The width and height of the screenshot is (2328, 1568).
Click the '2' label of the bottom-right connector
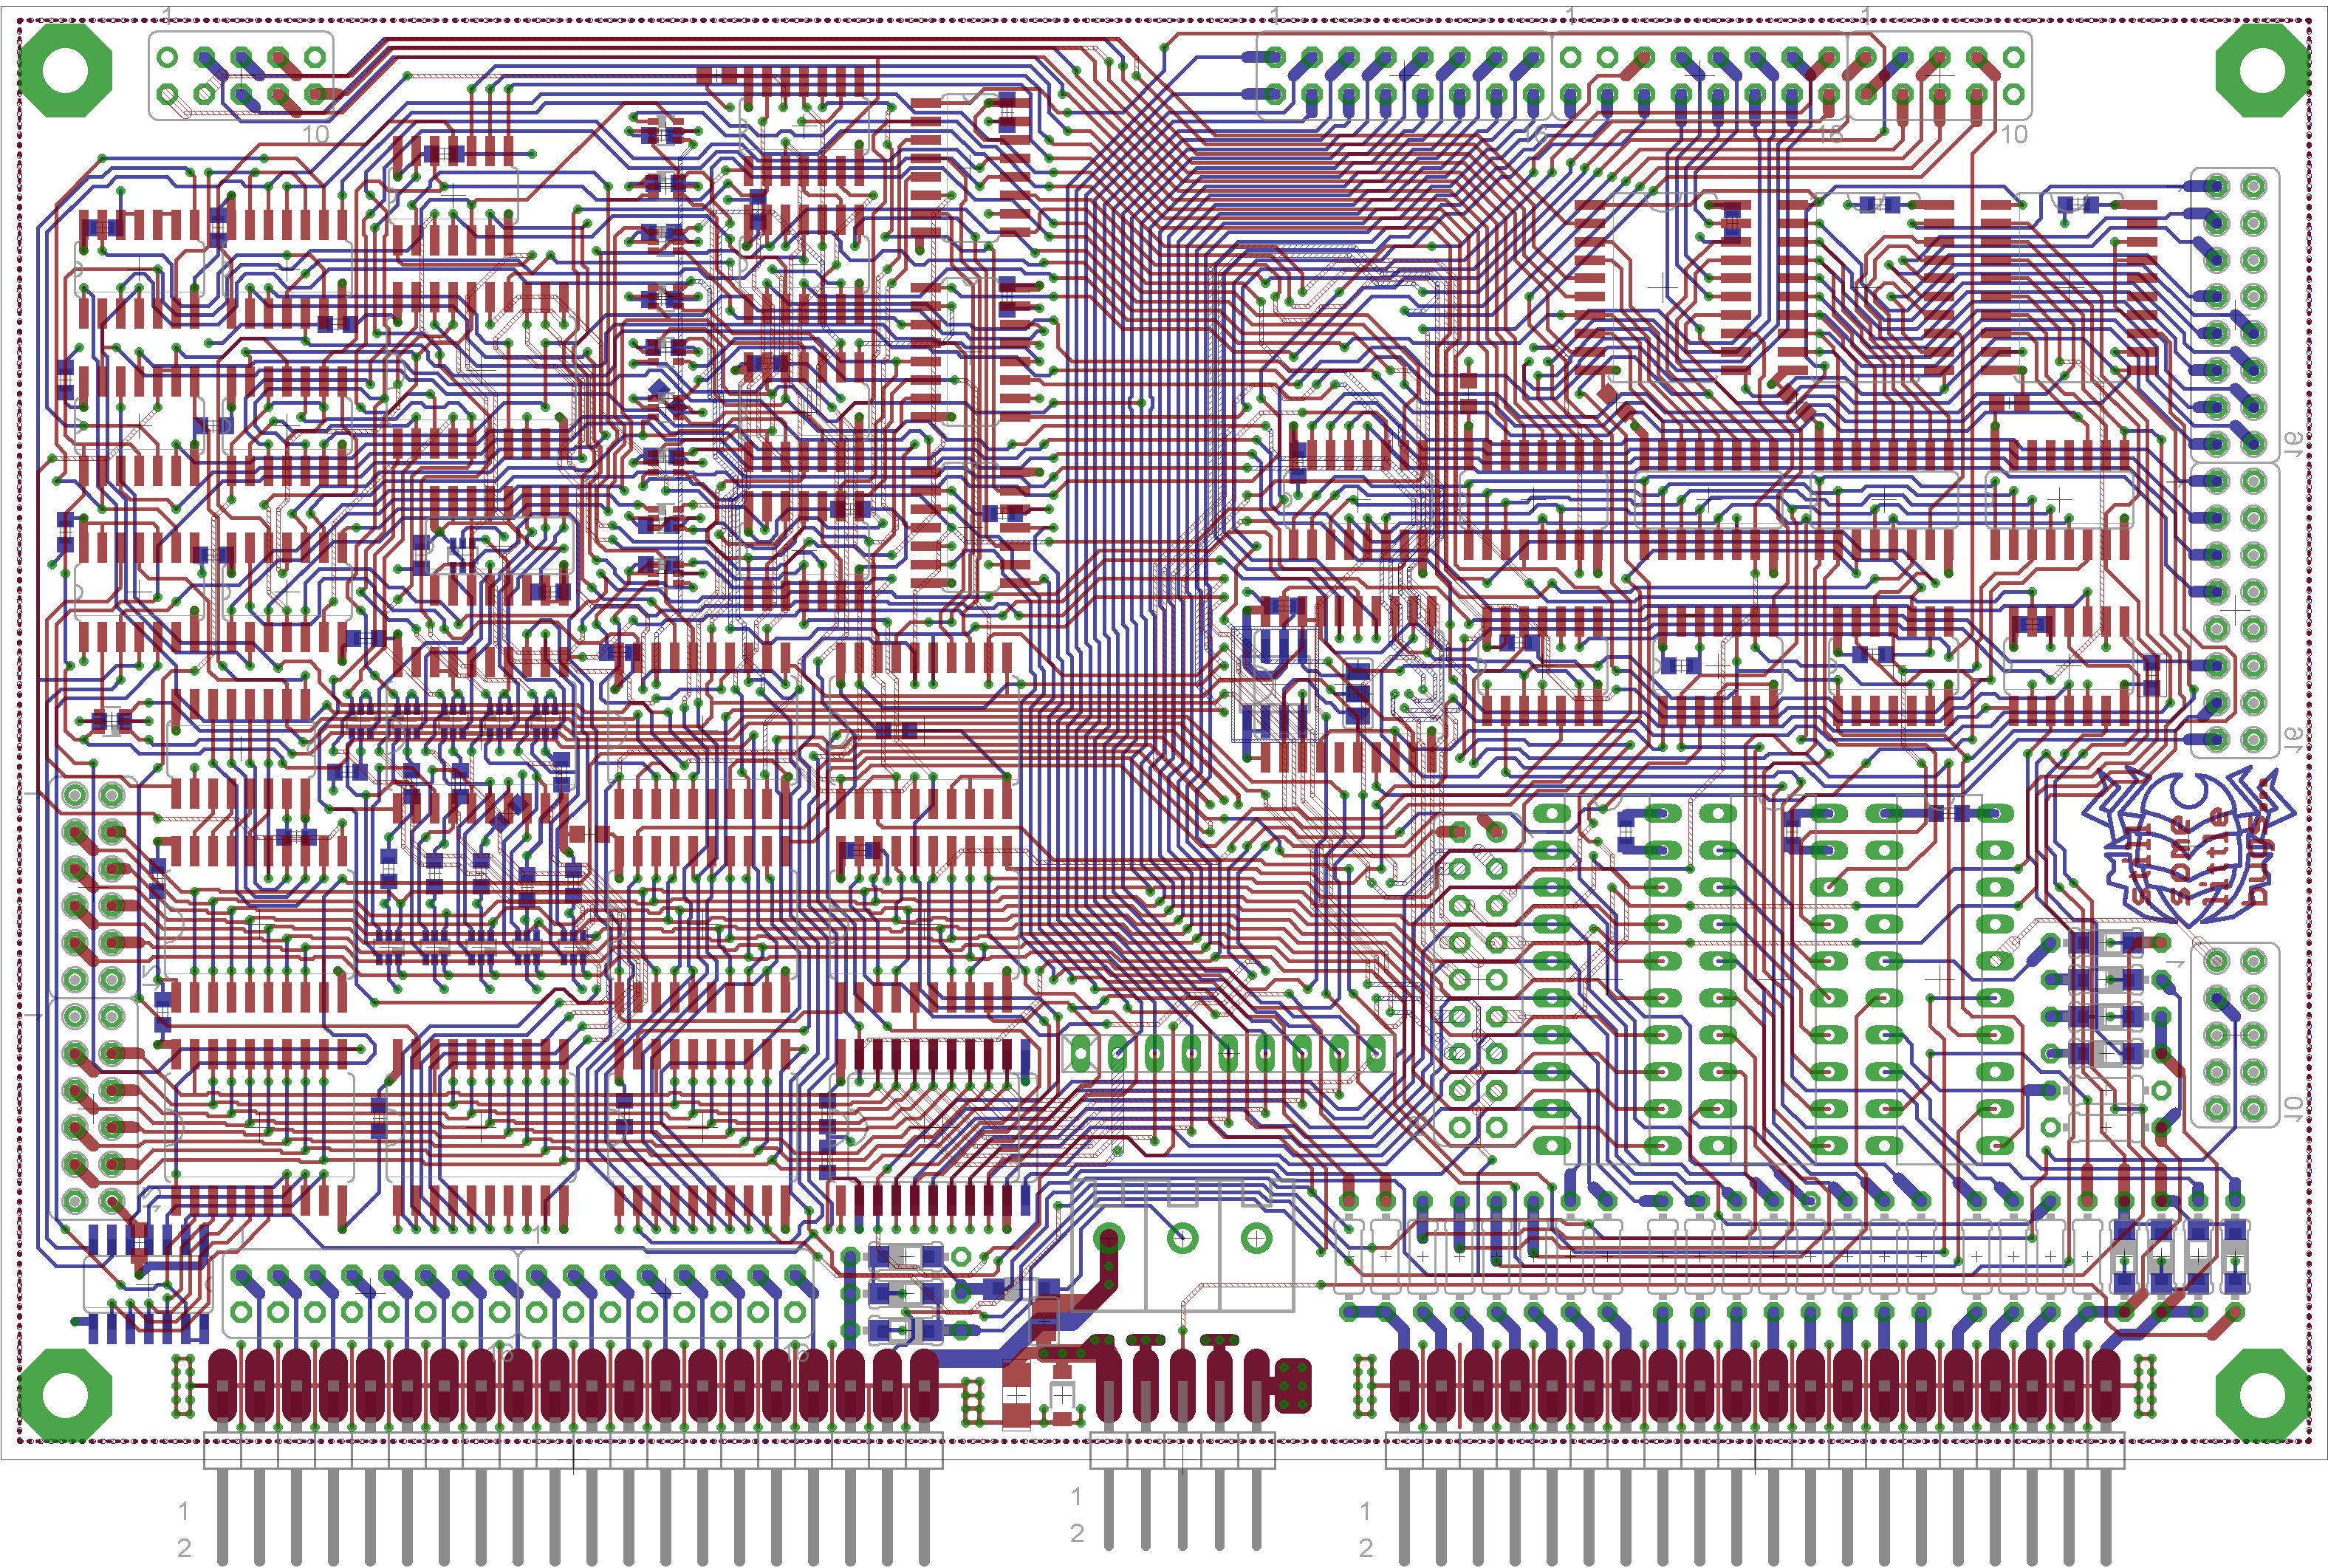[x=1365, y=1547]
